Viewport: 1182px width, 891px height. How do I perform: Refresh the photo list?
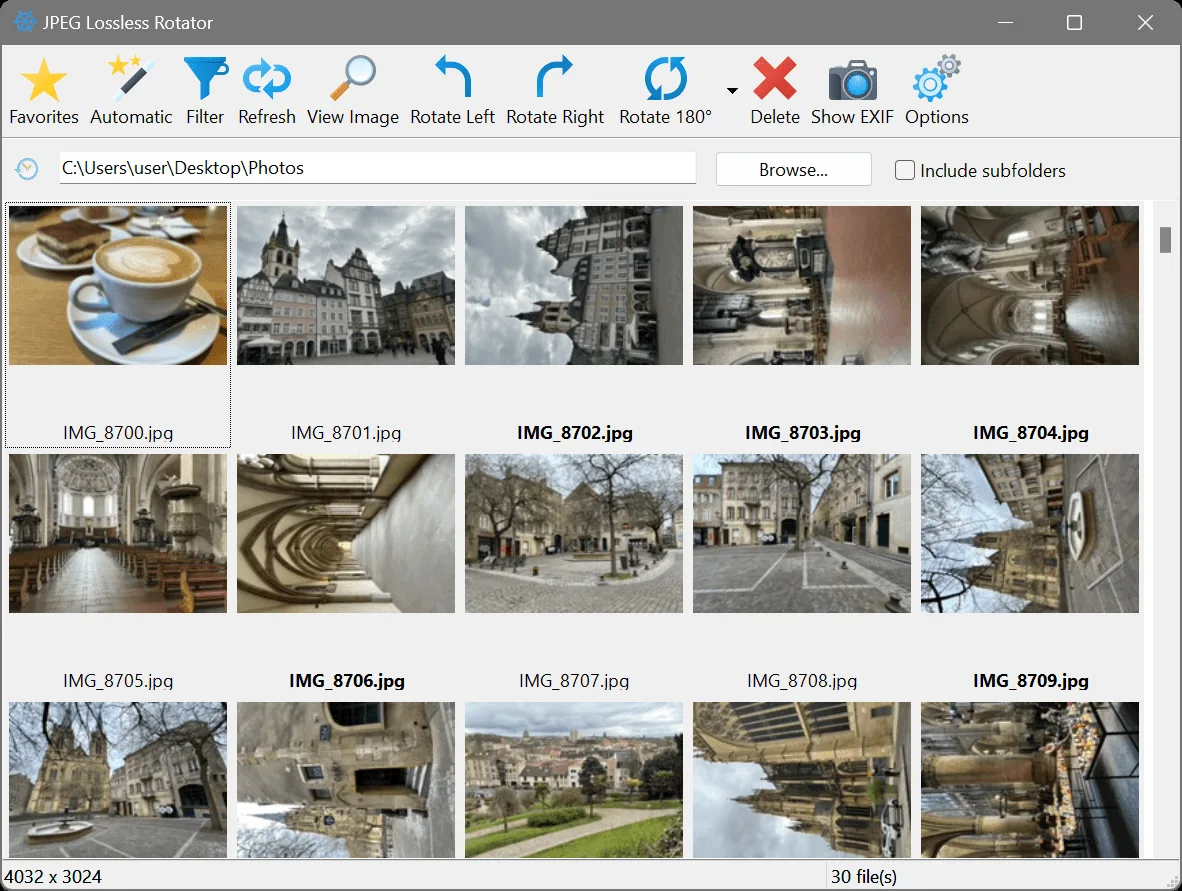267,90
